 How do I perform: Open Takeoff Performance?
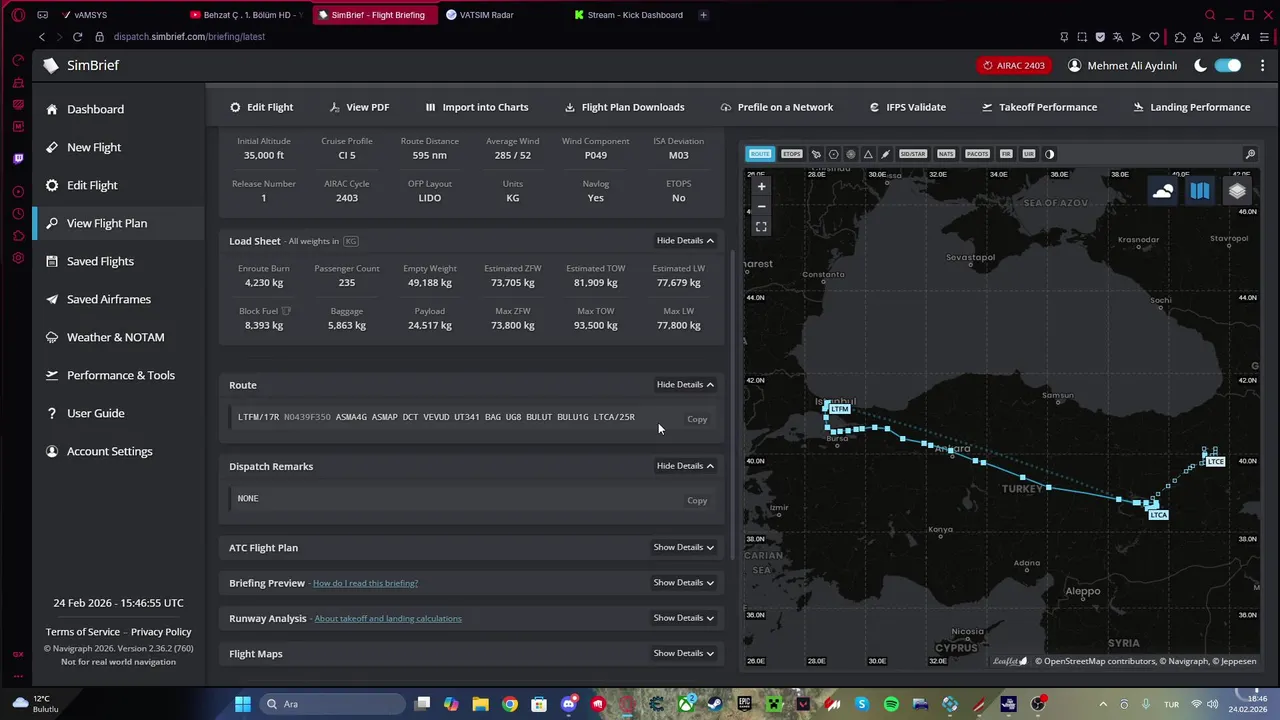coord(1039,107)
